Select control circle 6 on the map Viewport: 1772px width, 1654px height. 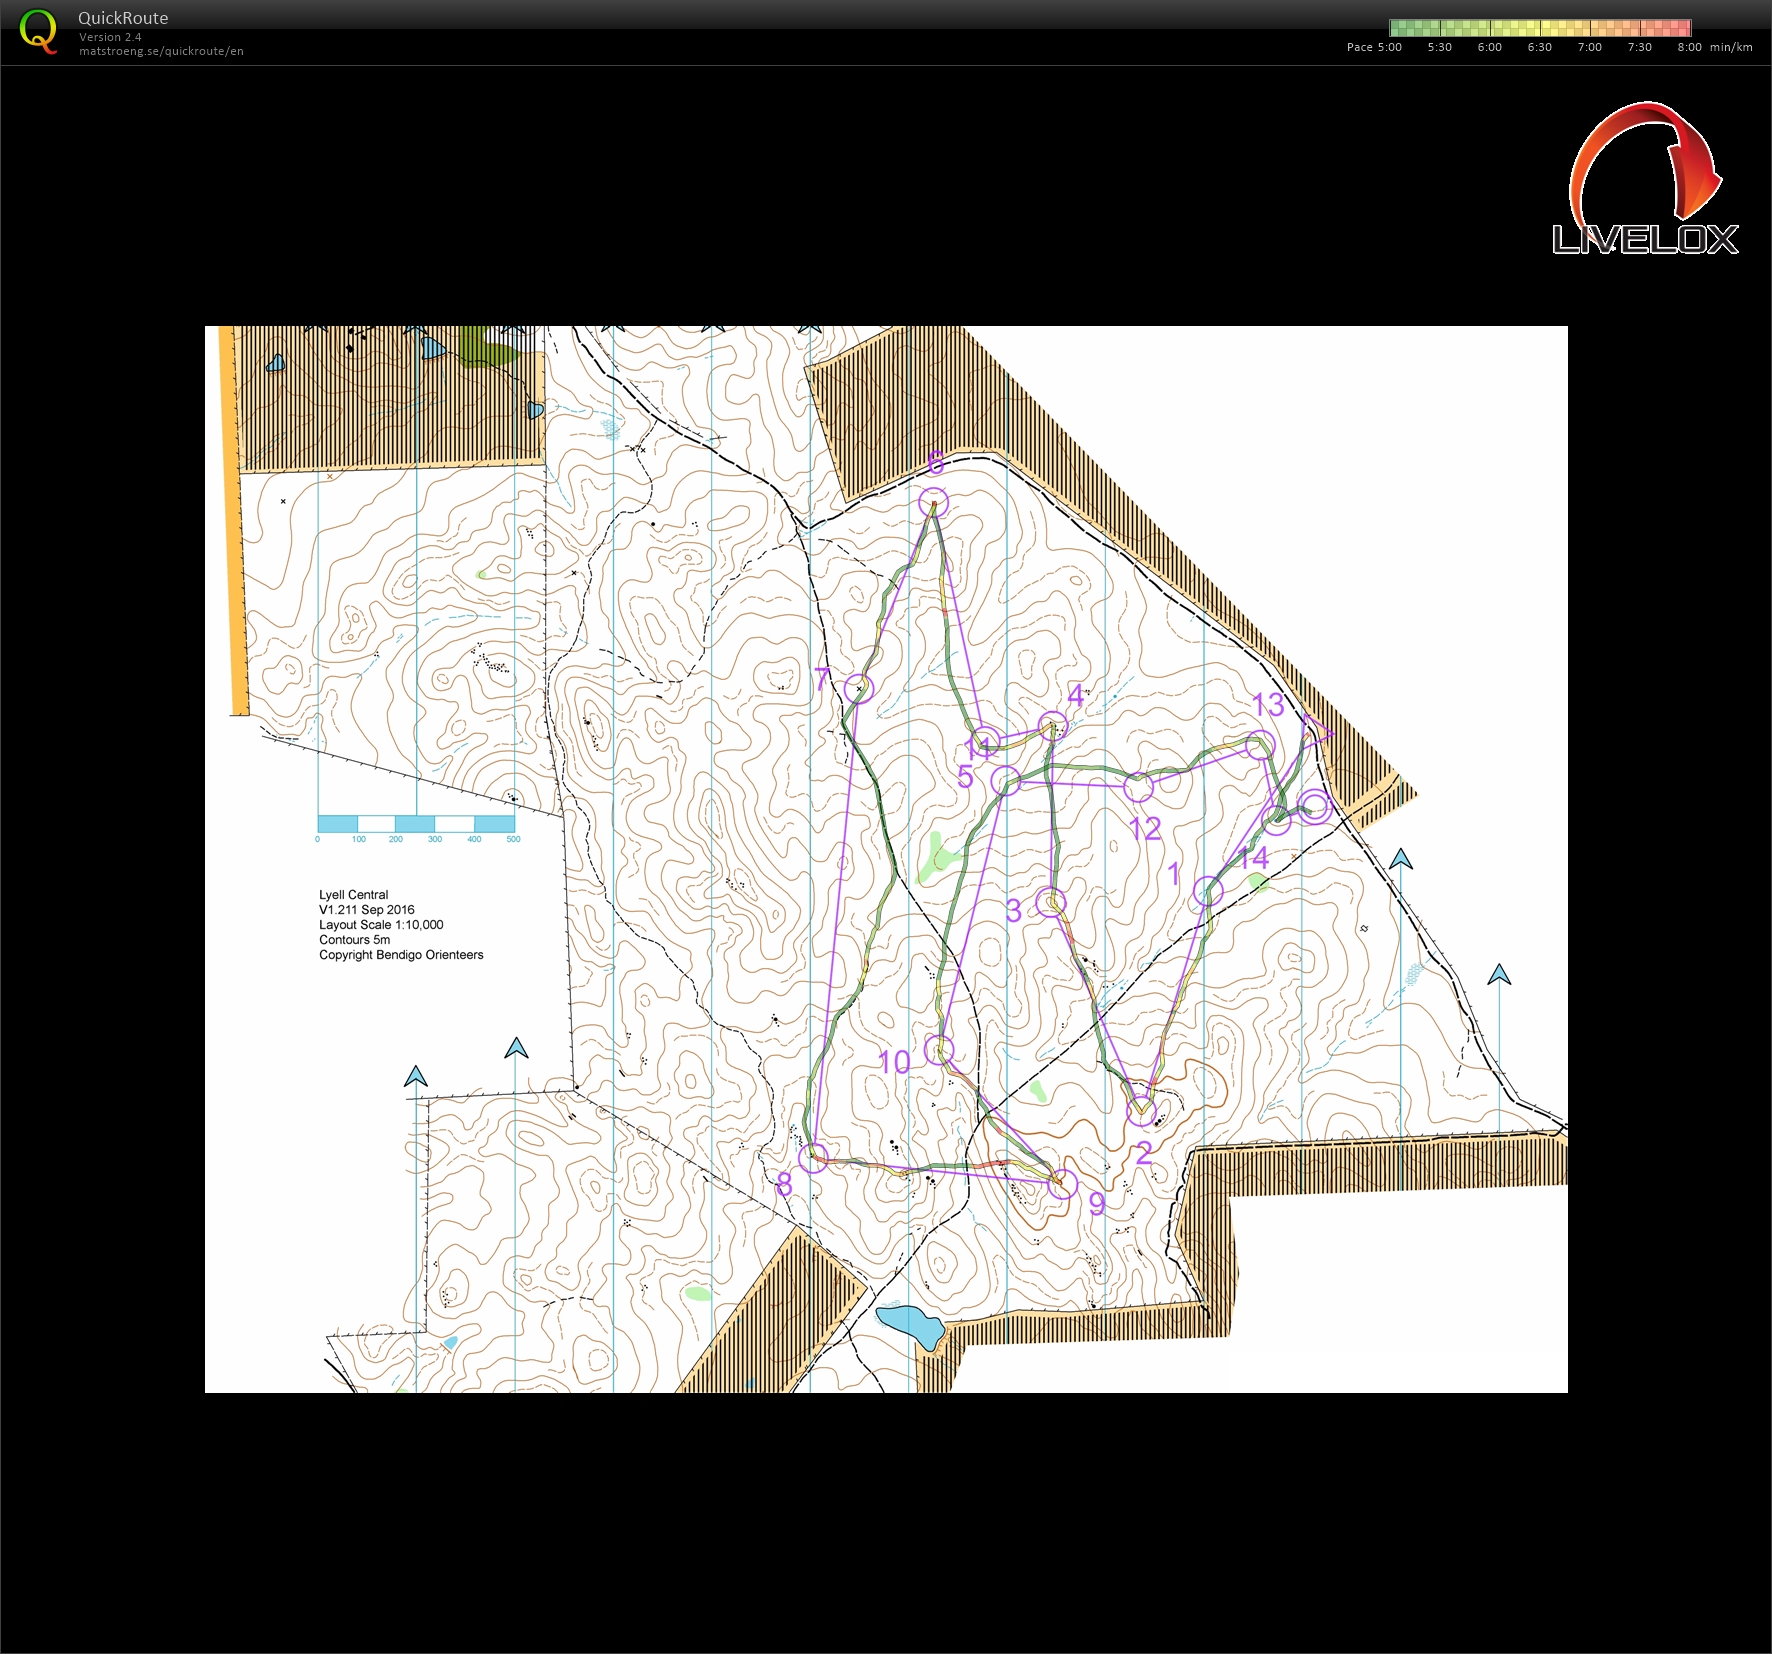click(933, 502)
